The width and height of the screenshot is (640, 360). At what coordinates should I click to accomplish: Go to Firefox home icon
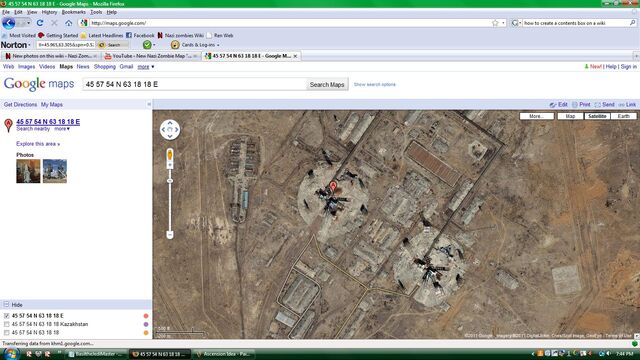coord(69,23)
